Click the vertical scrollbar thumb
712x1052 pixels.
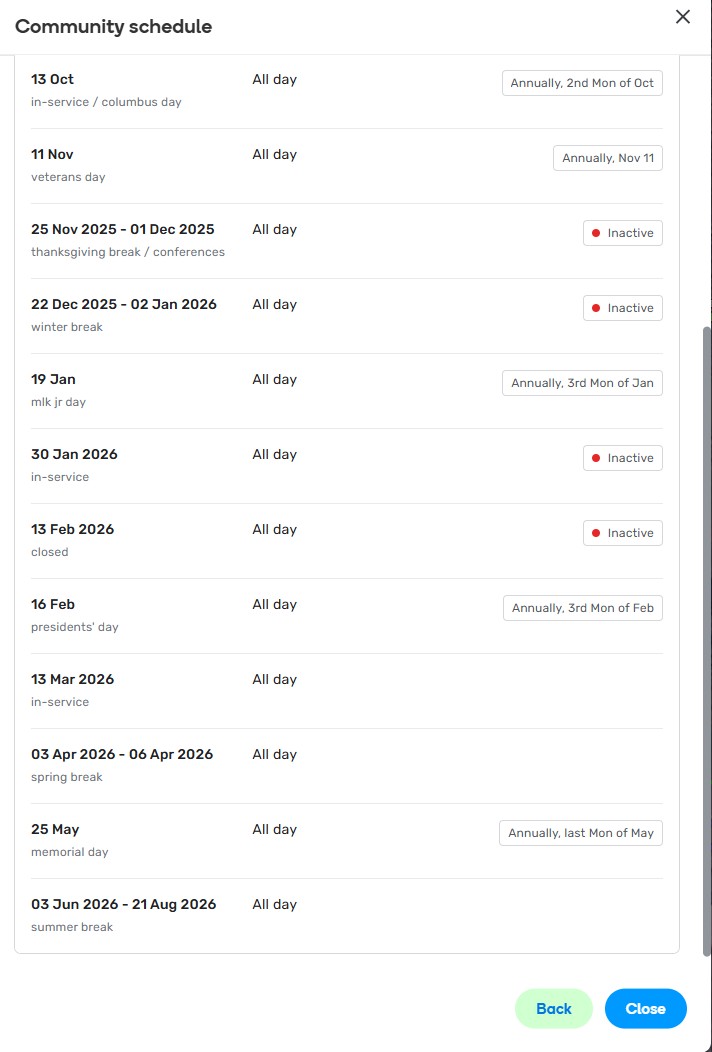coord(707,640)
